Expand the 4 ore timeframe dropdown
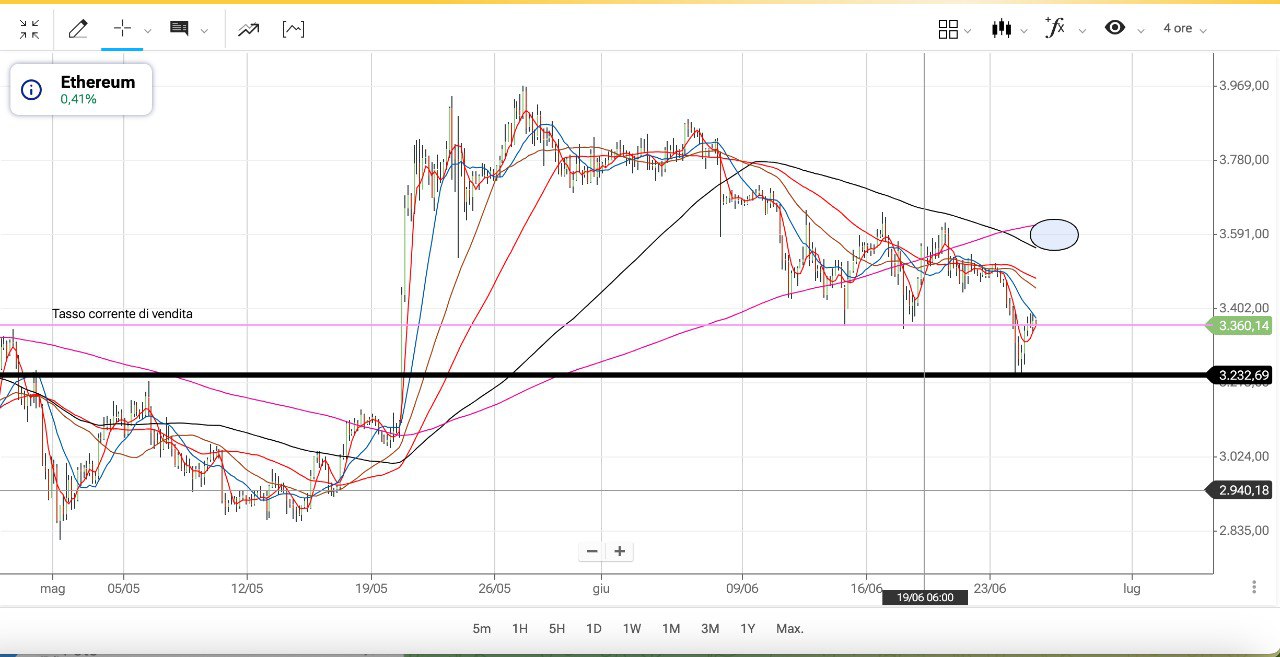Screen dimensions: 1280x657 click(x=1184, y=29)
